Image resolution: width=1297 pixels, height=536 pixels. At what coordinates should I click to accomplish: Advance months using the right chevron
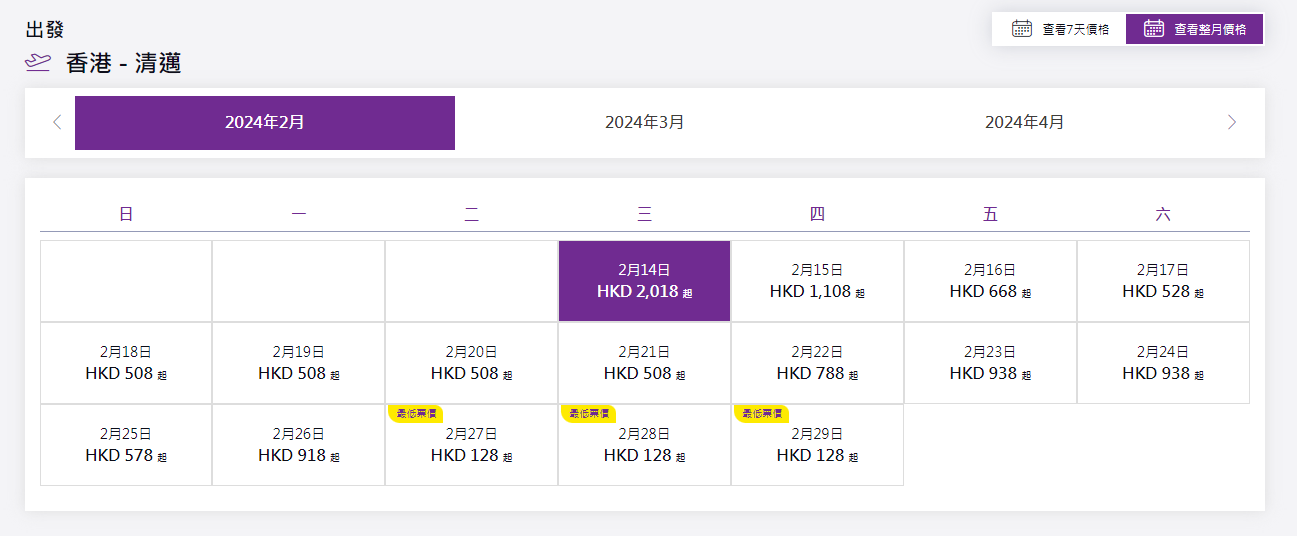[x=1231, y=122]
